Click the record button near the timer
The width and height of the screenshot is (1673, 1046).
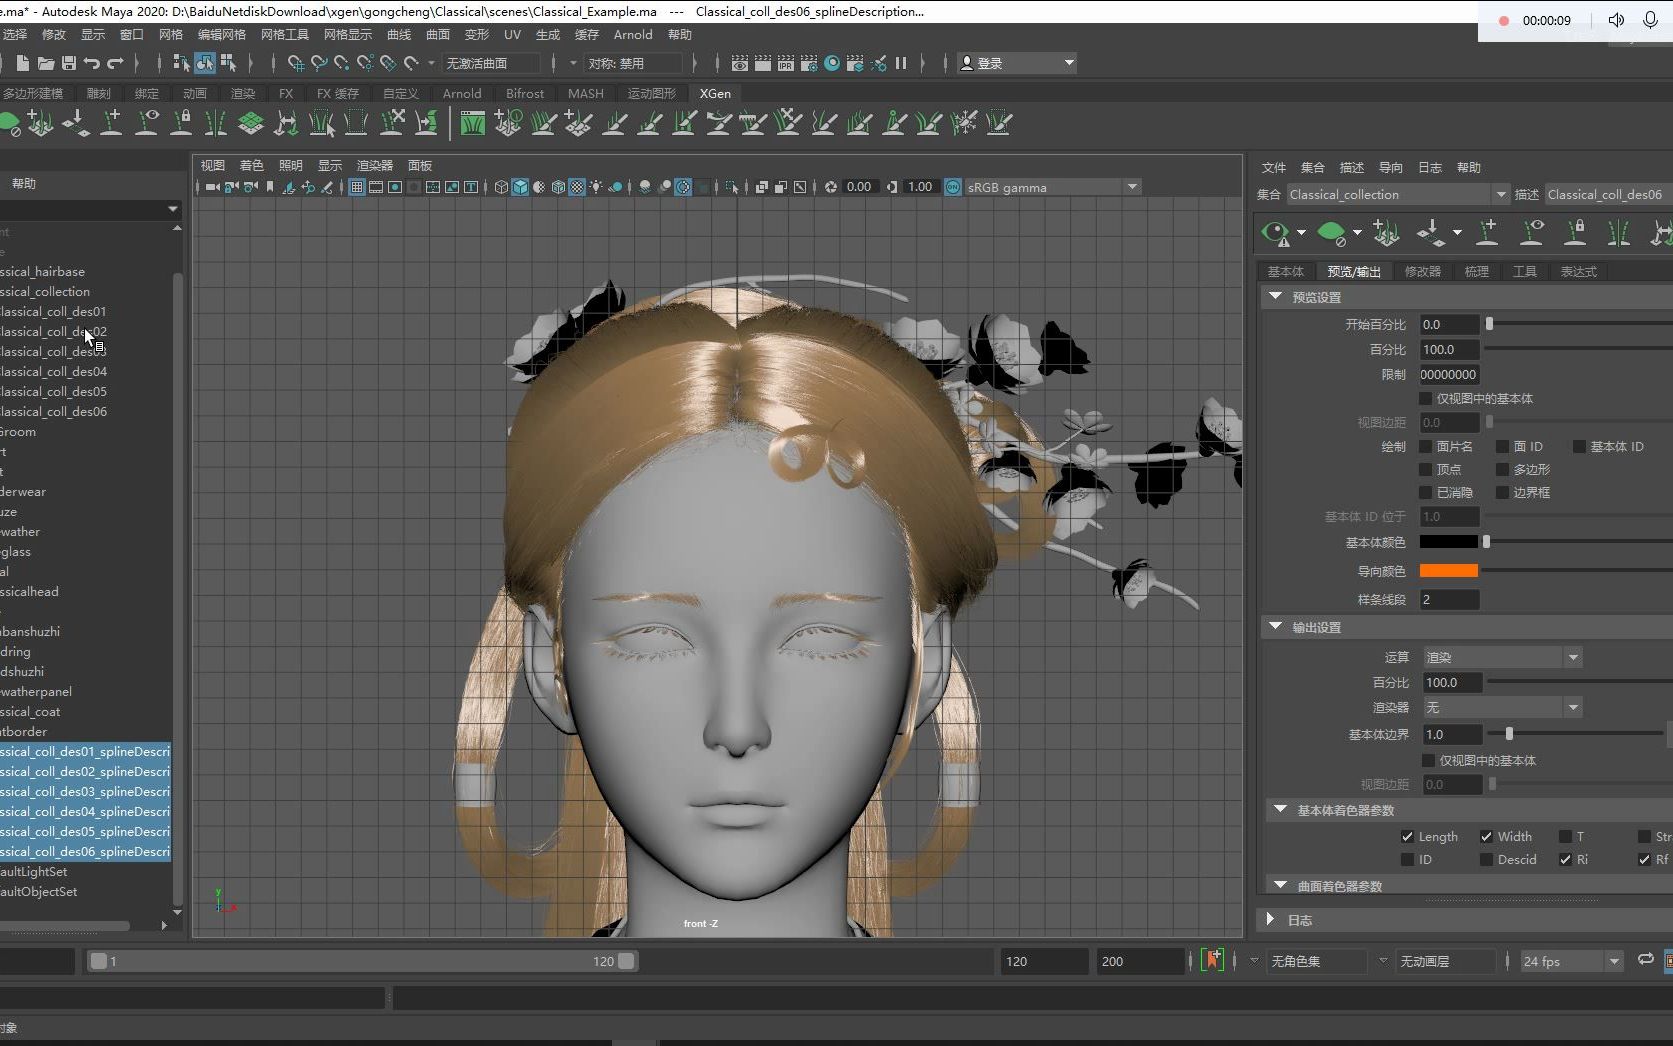(1502, 20)
